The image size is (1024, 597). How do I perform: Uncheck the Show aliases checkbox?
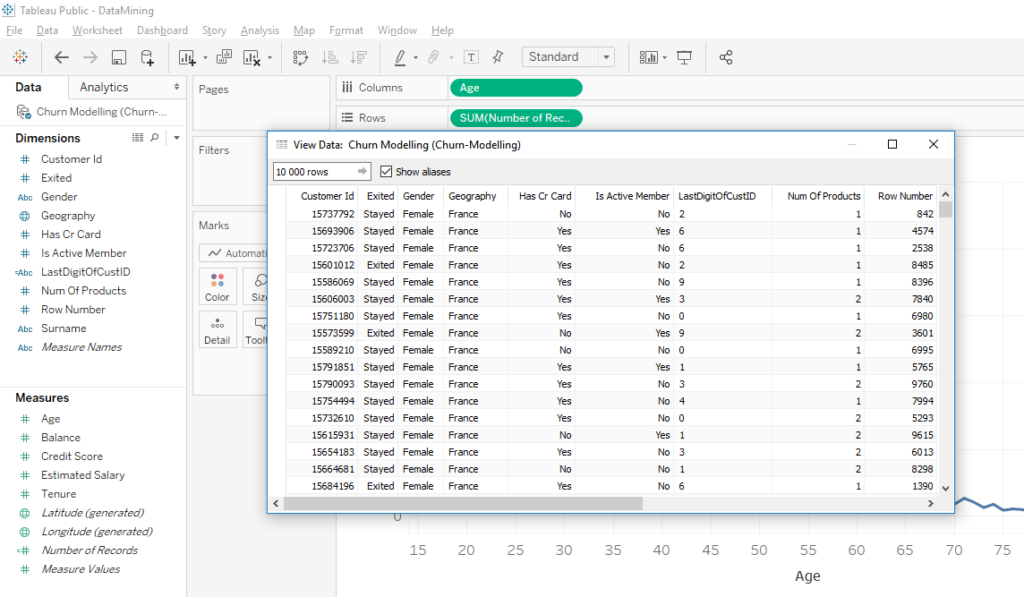tap(388, 171)
